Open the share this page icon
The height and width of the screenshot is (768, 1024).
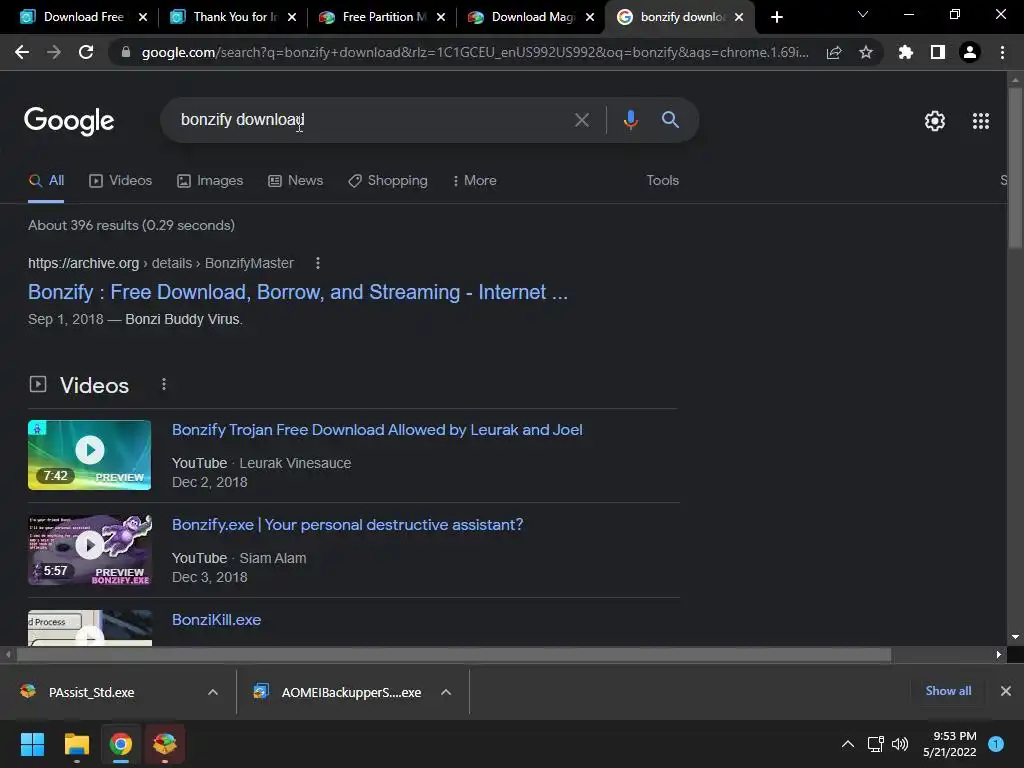[x=834, y=52]
